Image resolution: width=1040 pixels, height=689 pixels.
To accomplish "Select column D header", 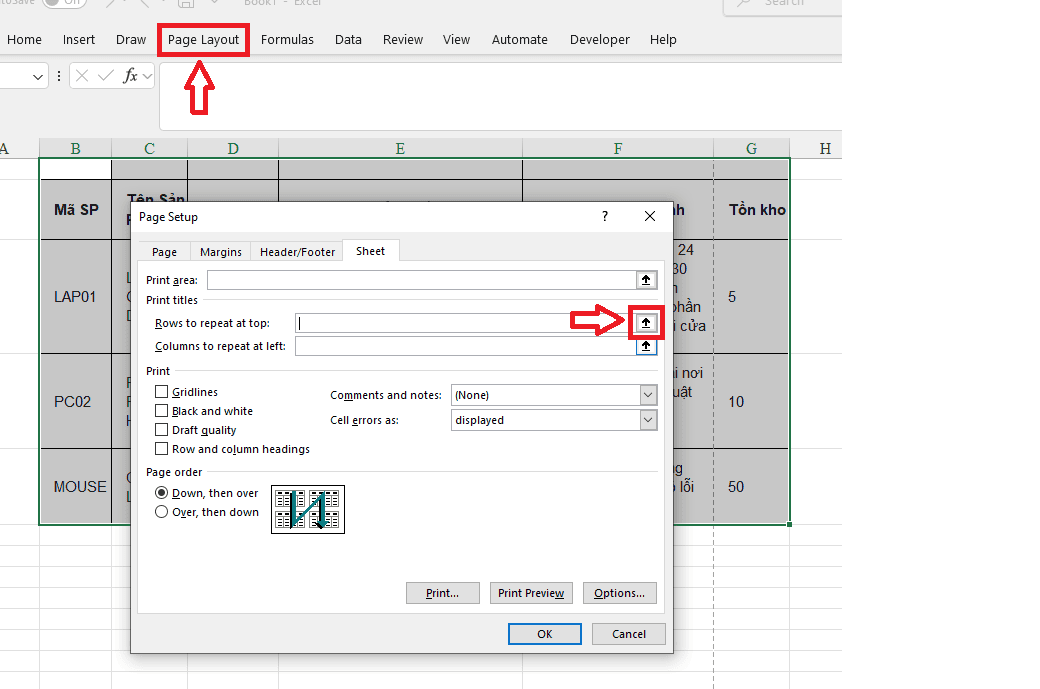I will tap(233, 149).
